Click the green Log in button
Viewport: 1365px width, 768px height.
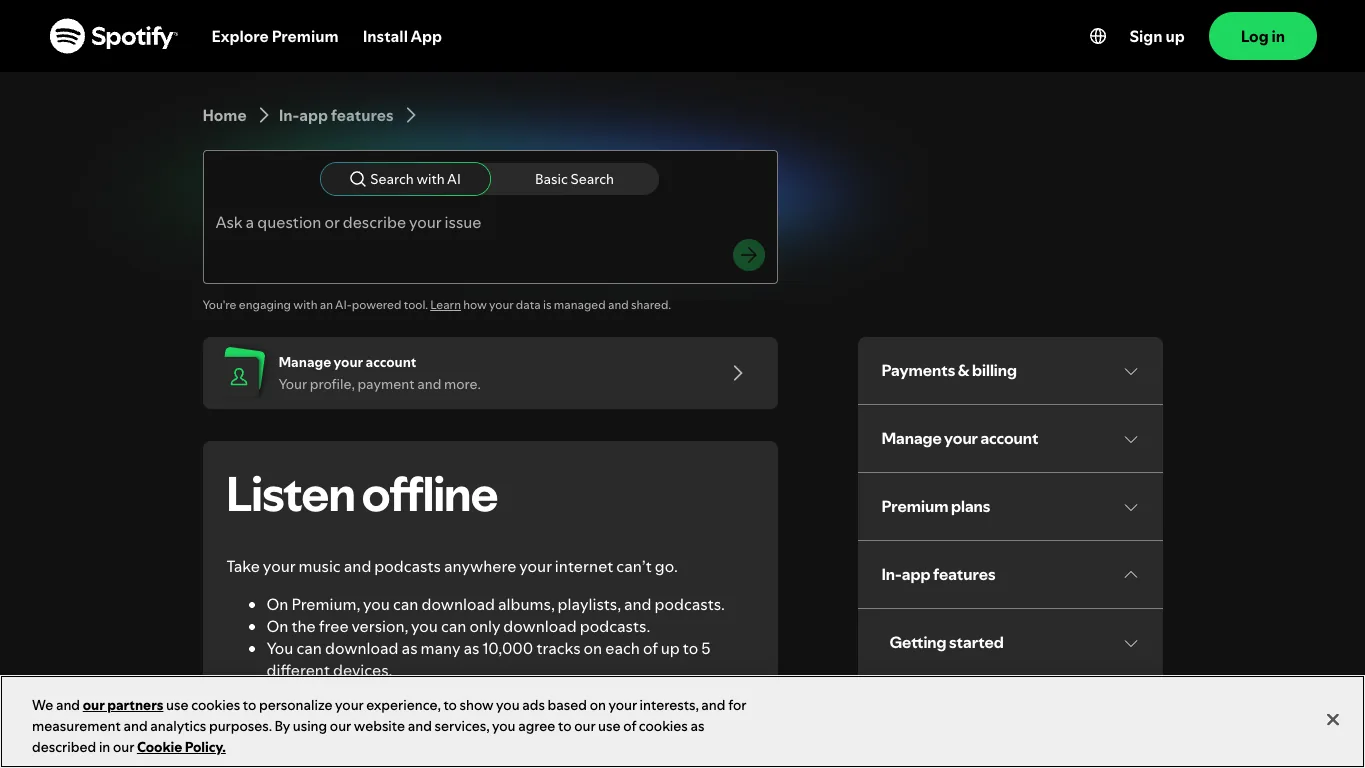(x=1263, y=36)
